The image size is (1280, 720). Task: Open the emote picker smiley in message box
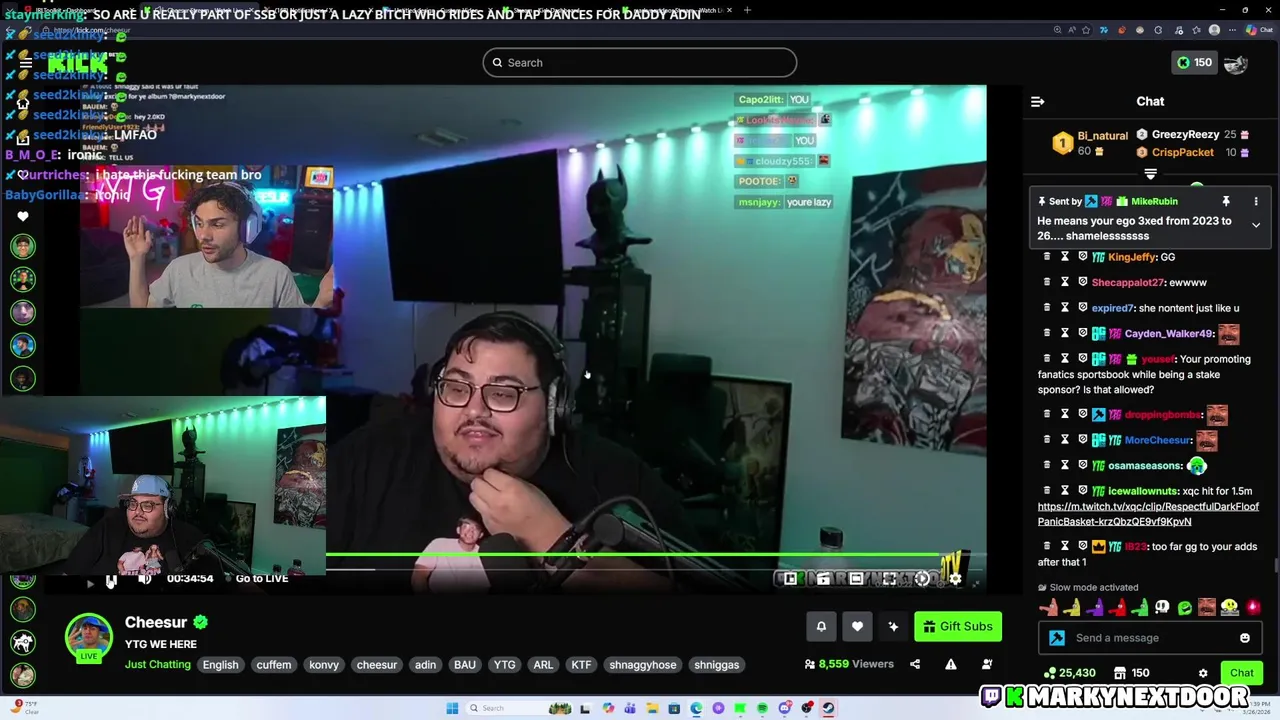click(1245, 638)
